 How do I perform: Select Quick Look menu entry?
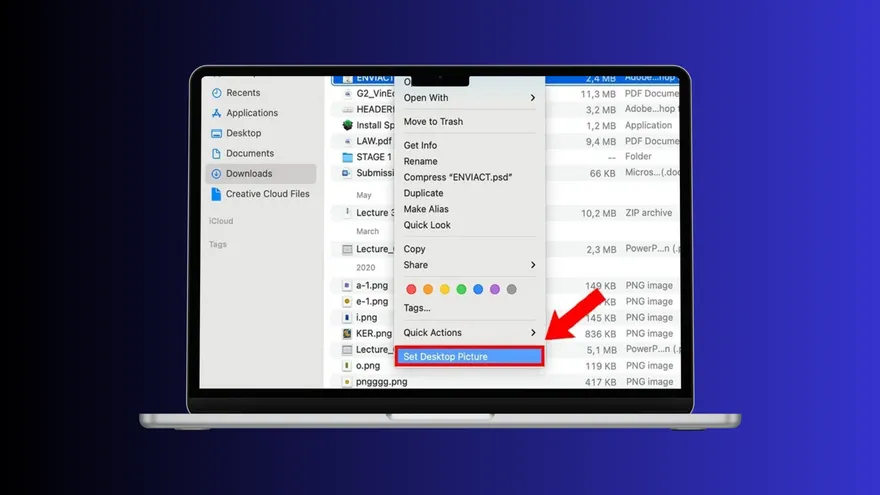pyautogui.click(x=427, y=225)
